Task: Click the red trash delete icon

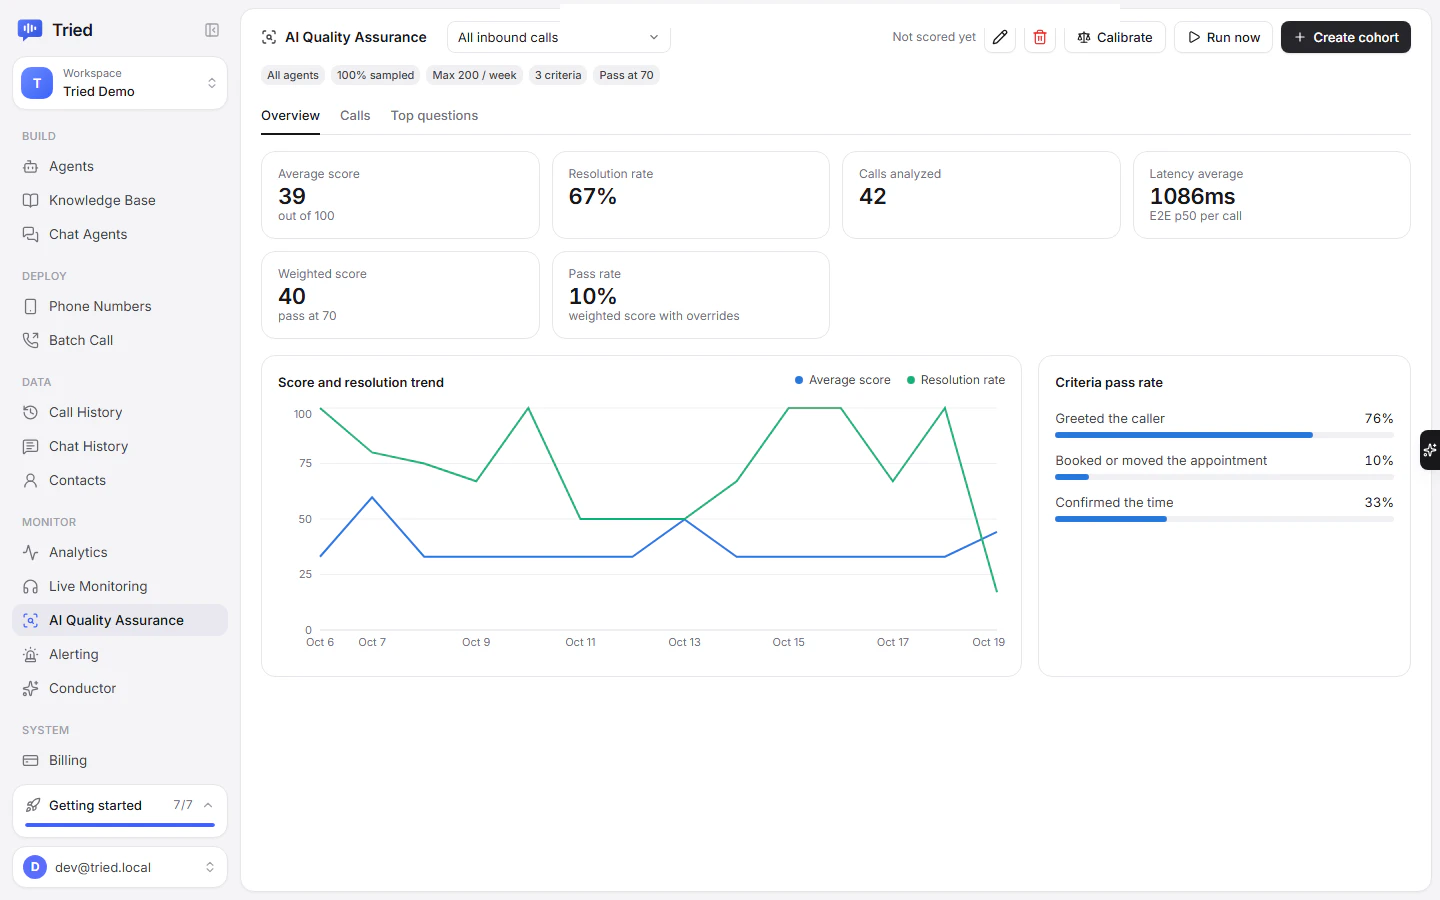Action: point(1040,37)
